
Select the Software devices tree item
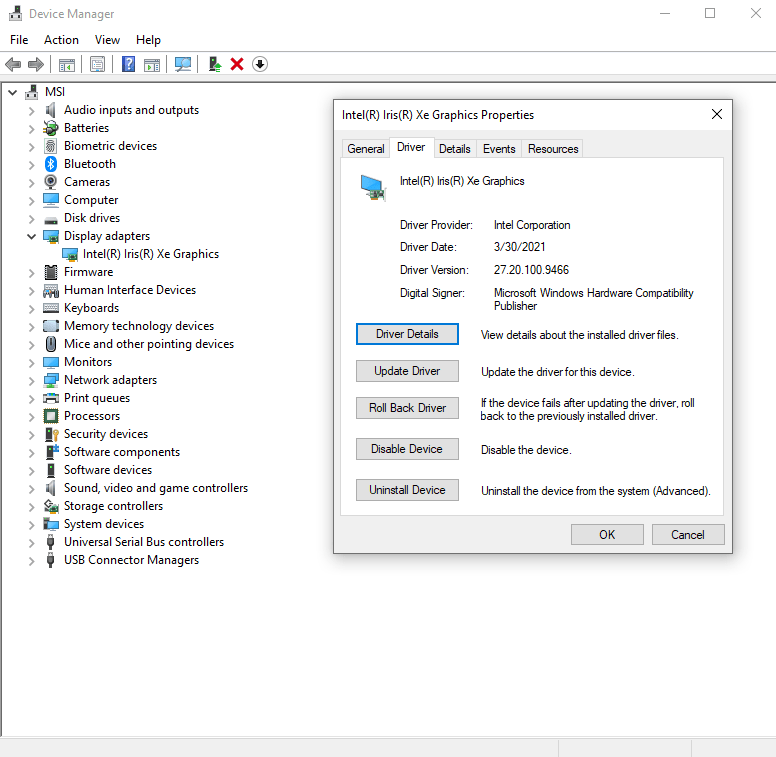pyautogui.click(x=108, y=470)
